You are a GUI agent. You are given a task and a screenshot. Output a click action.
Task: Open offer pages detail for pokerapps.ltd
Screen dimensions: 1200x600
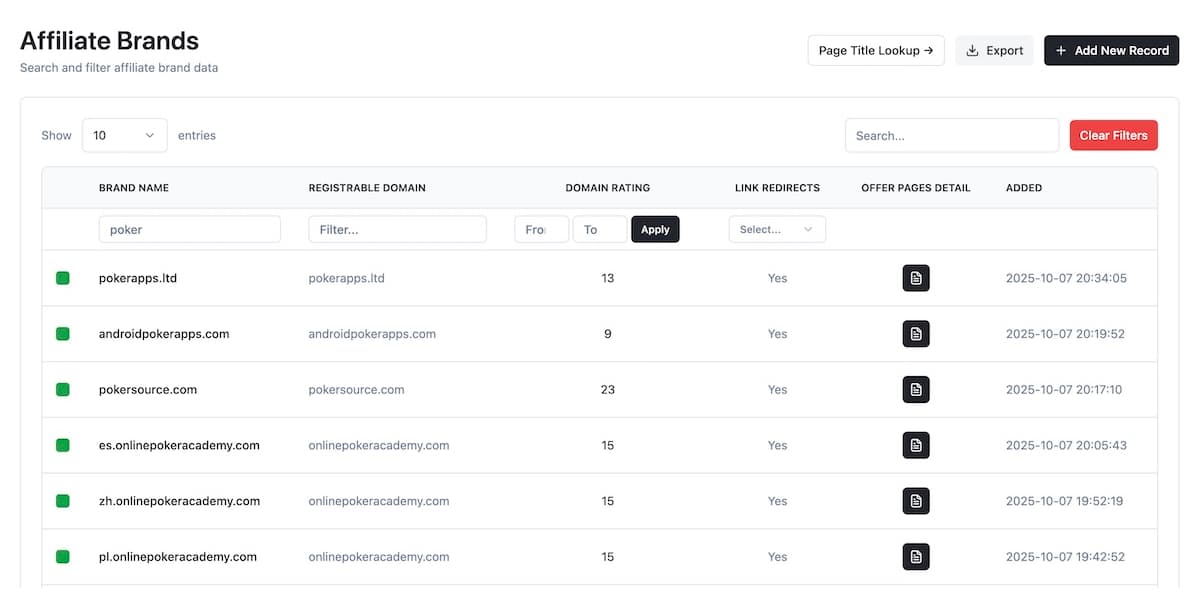pyautogui.click(x=916, y=278)
